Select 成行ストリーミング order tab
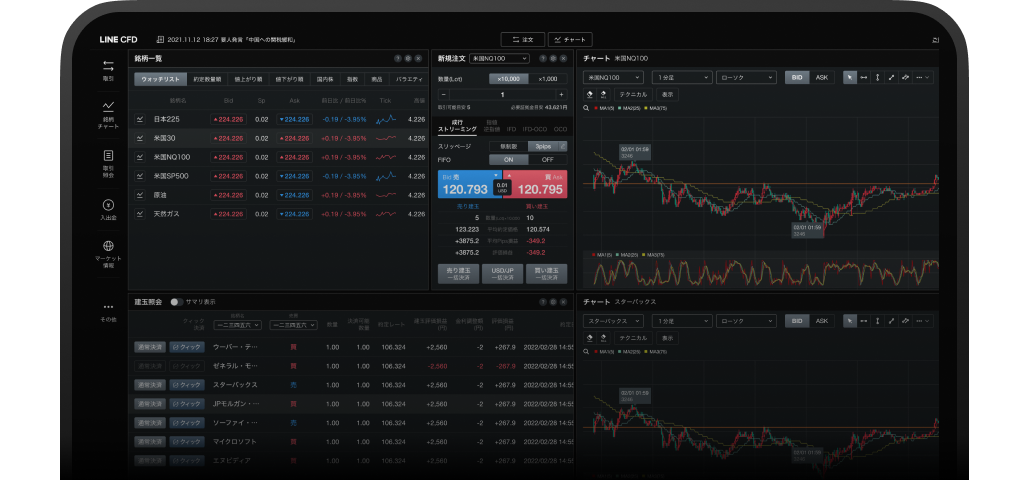 [457, 126]
